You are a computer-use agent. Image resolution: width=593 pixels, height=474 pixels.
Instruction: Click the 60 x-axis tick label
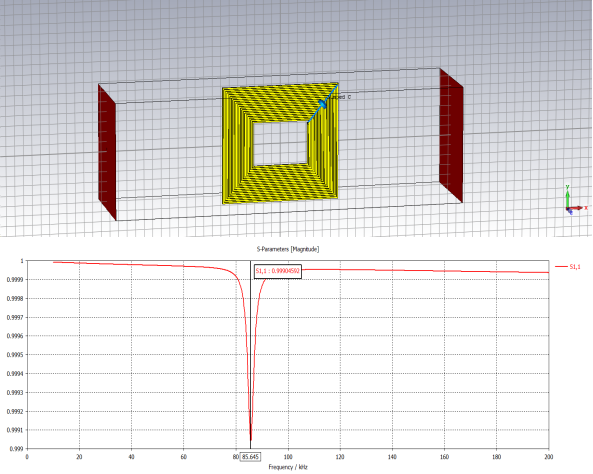click(183, 457)
